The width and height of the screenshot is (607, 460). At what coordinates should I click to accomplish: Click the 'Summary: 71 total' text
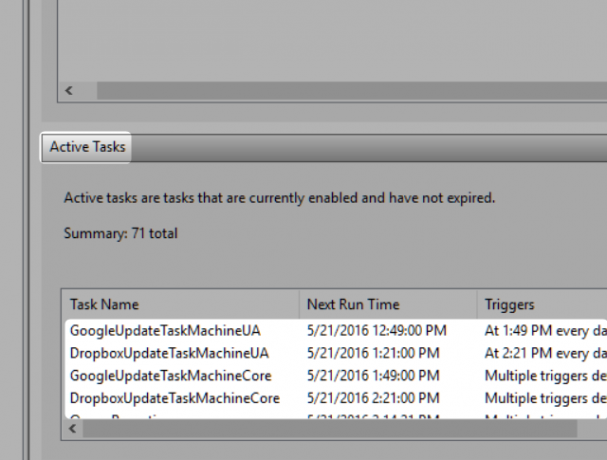(x=120, y=233)
